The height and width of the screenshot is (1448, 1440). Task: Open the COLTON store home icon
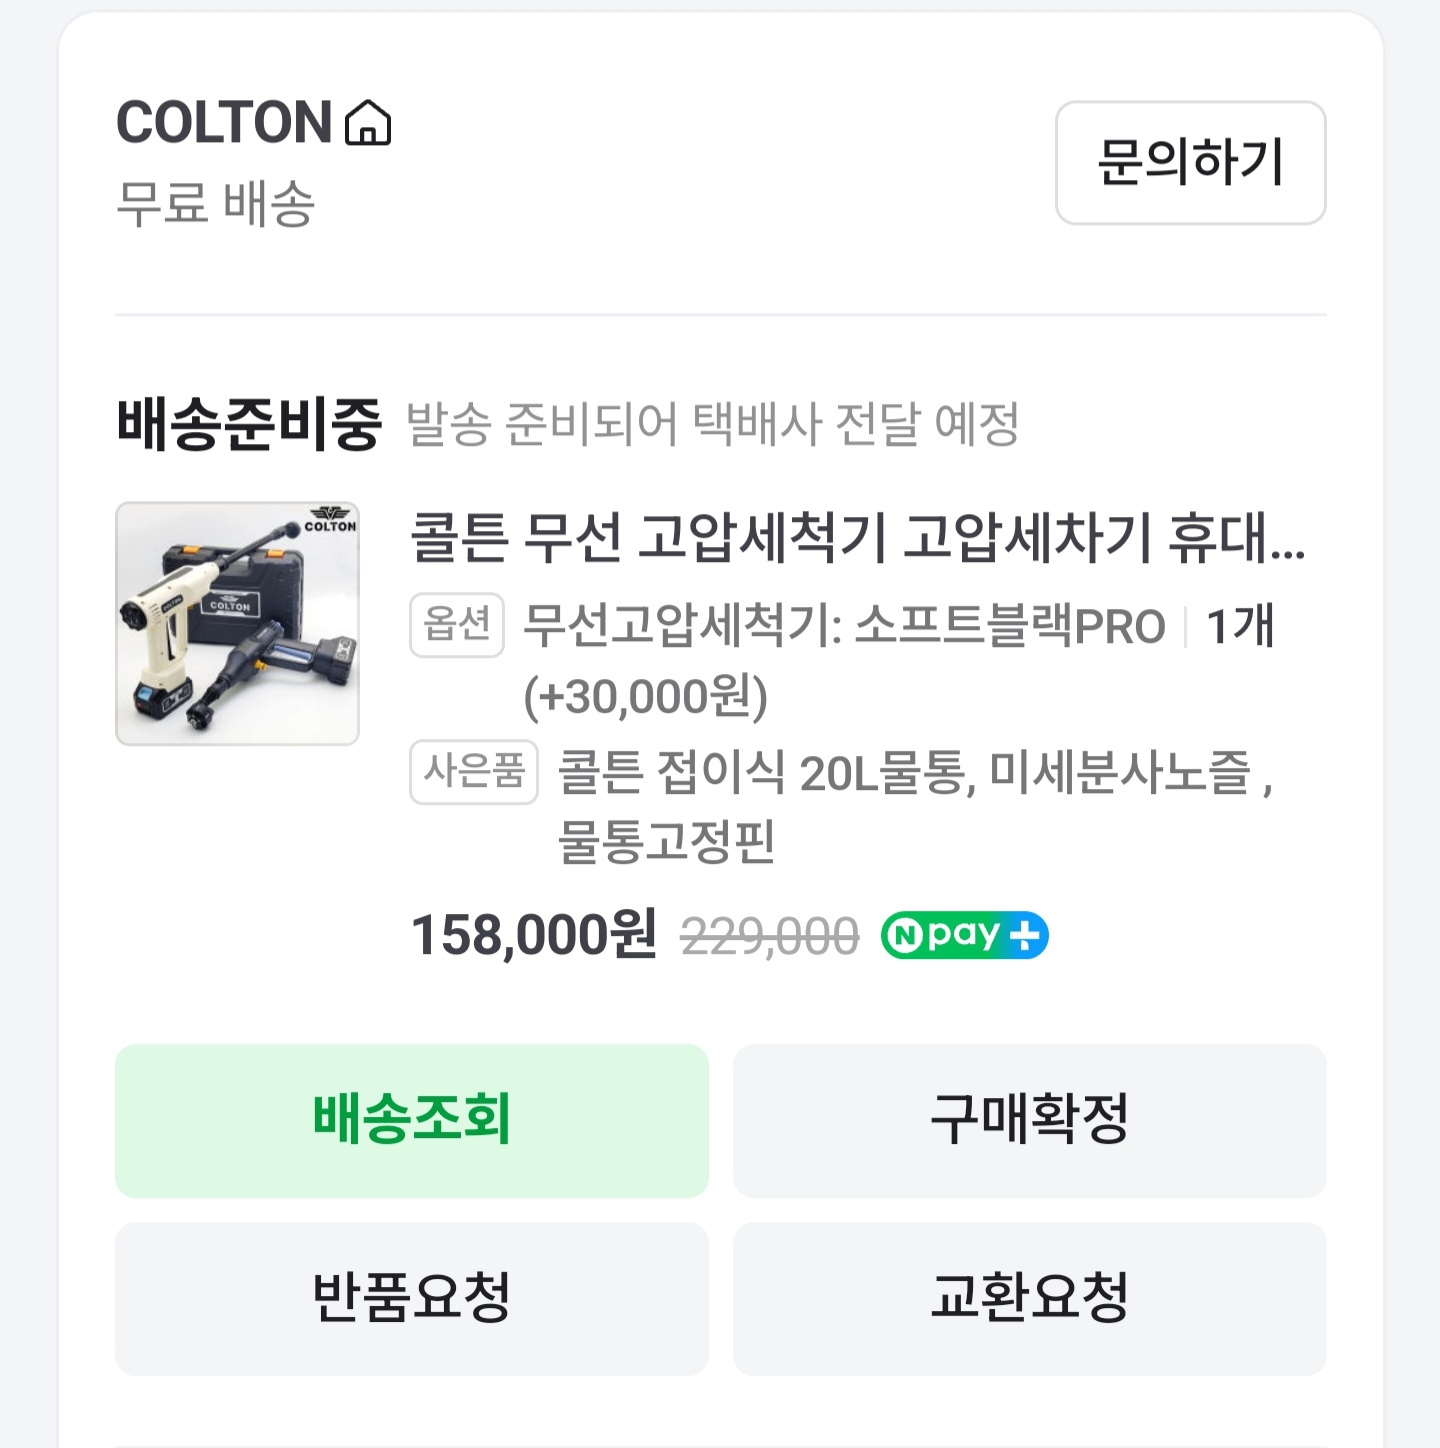pos(368,123)
